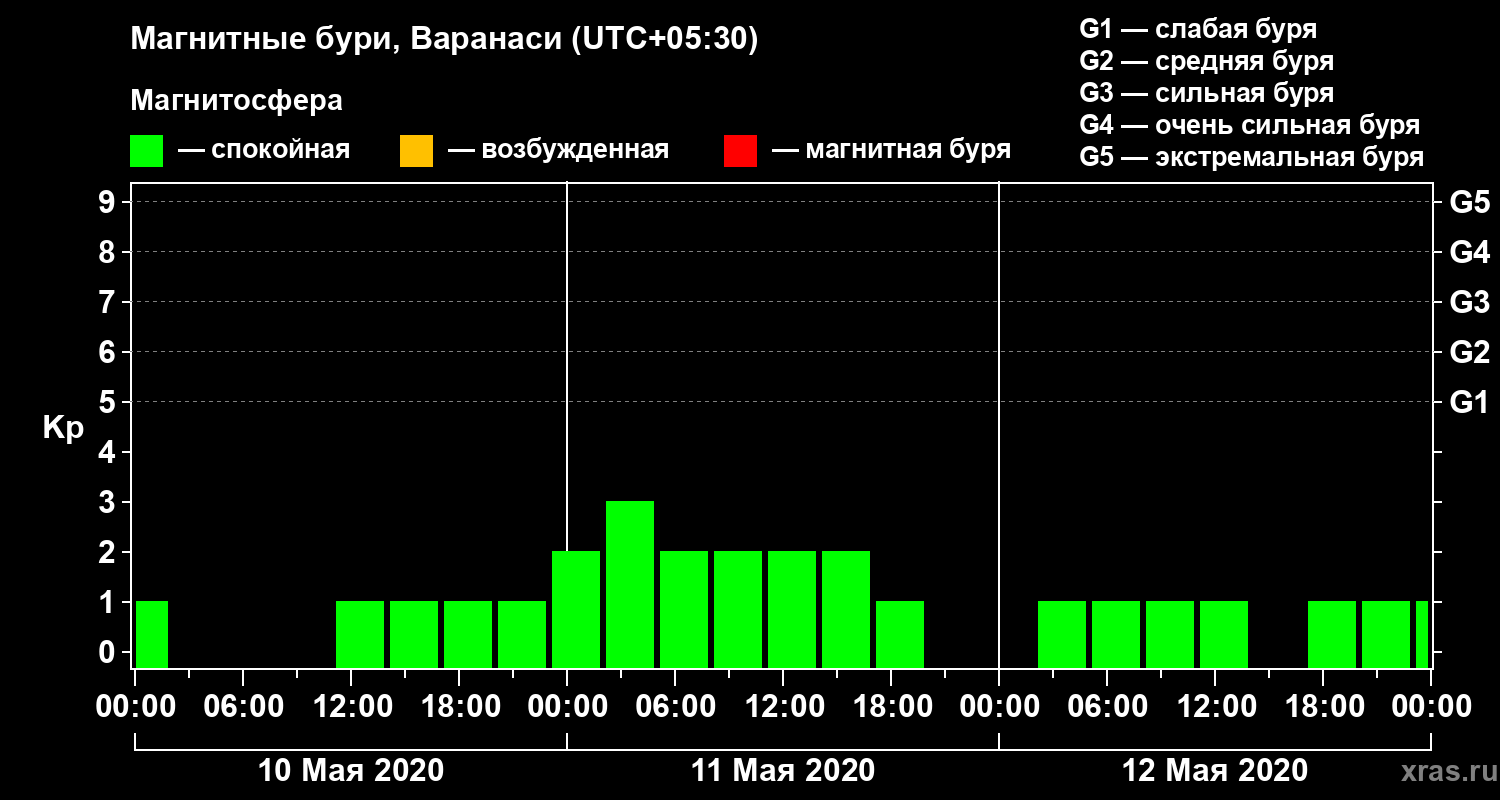Screen dimensions: 1500x800
Task: Click the "11 Мая 2020" date label
Action: click(x=783, y=771)
